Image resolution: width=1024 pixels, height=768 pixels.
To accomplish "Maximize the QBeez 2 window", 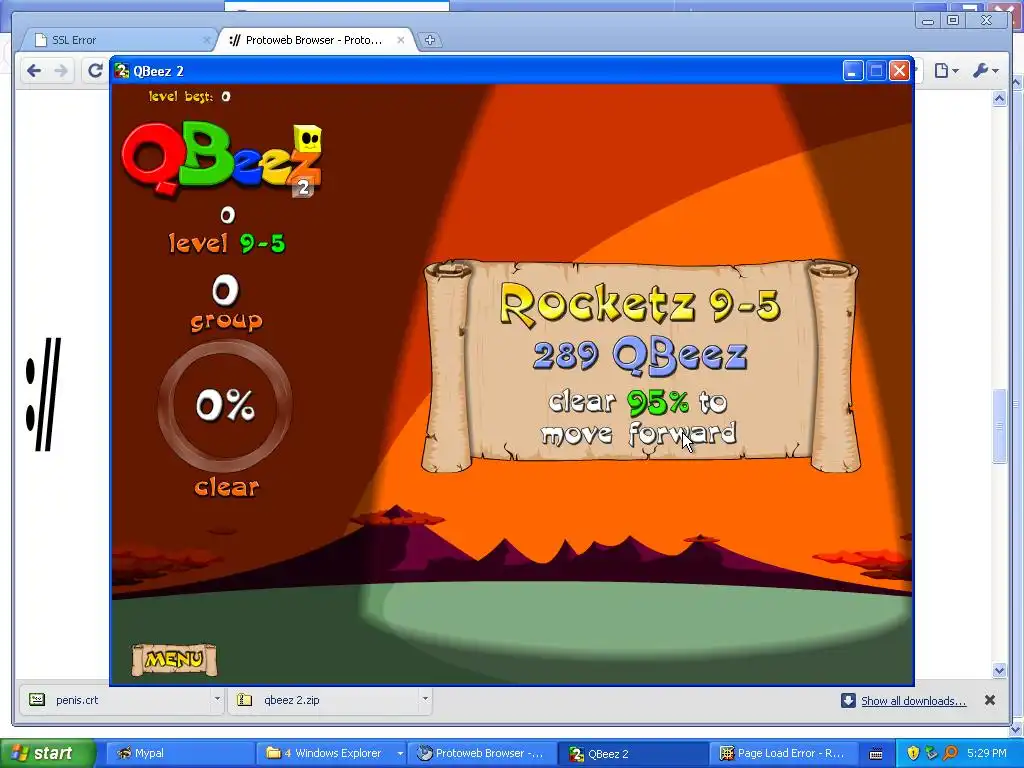I will (876, 71).
